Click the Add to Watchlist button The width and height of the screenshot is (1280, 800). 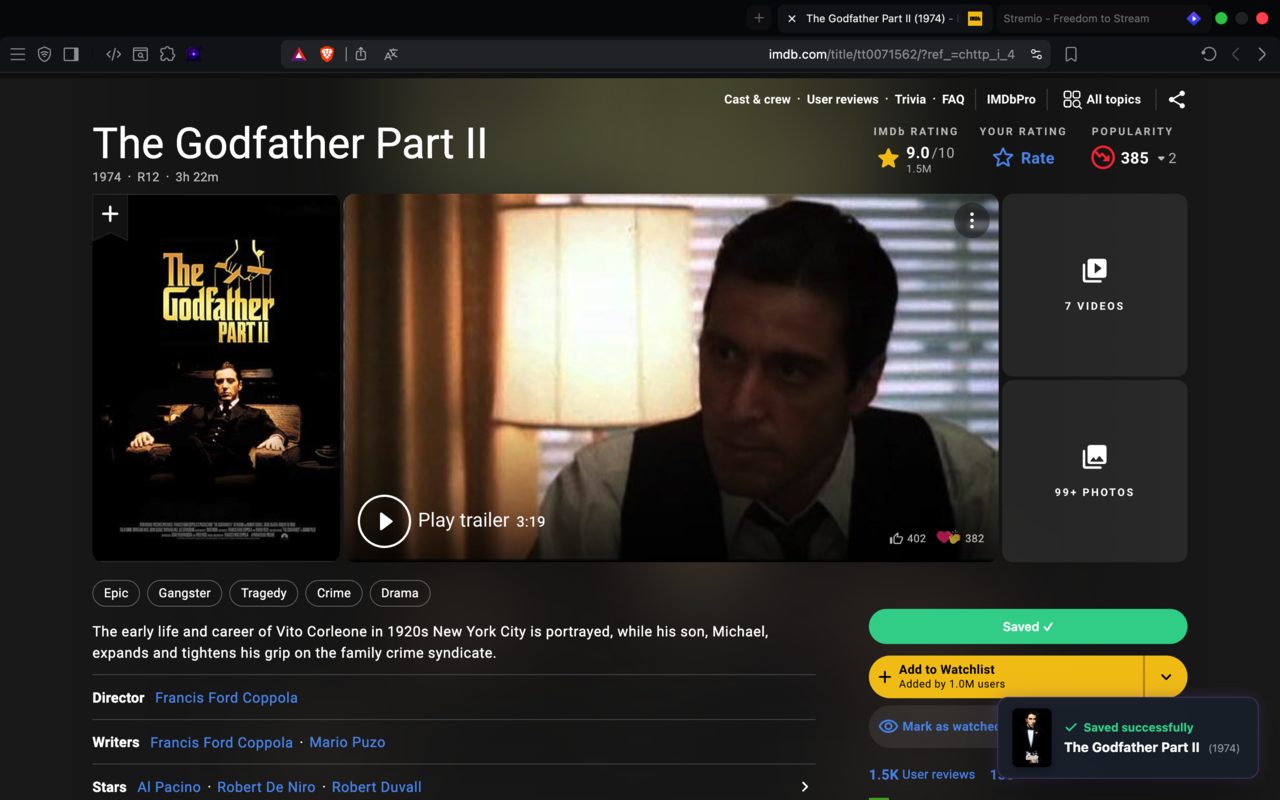(x=1006, y=677)
